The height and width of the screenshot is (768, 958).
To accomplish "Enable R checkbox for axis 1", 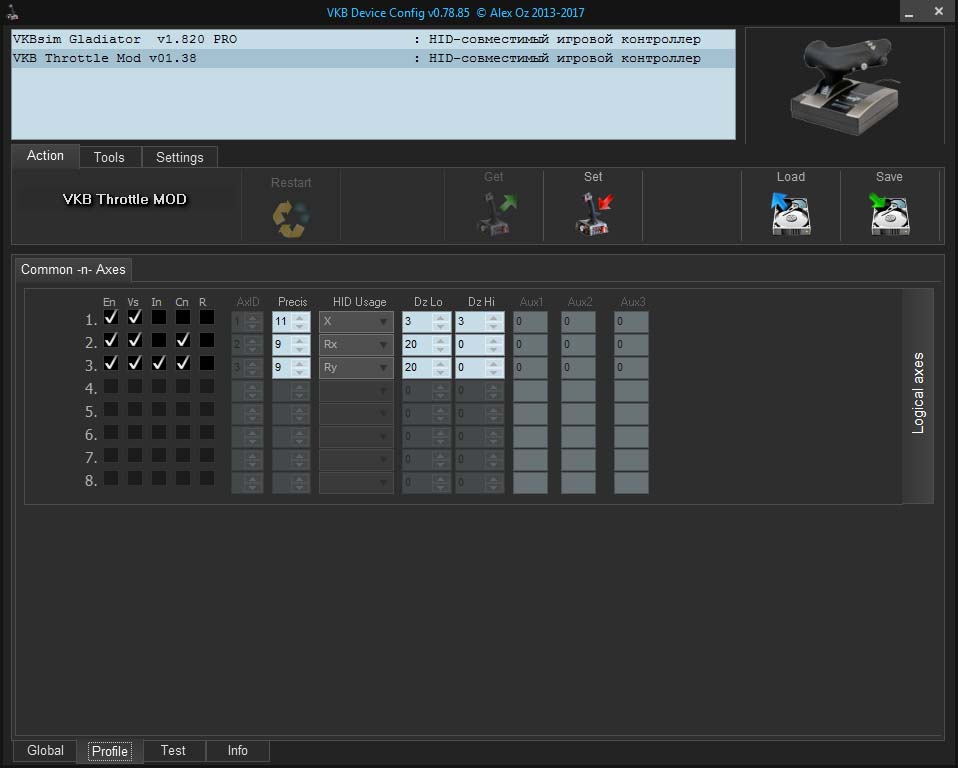I will click(x=207, y=317).
